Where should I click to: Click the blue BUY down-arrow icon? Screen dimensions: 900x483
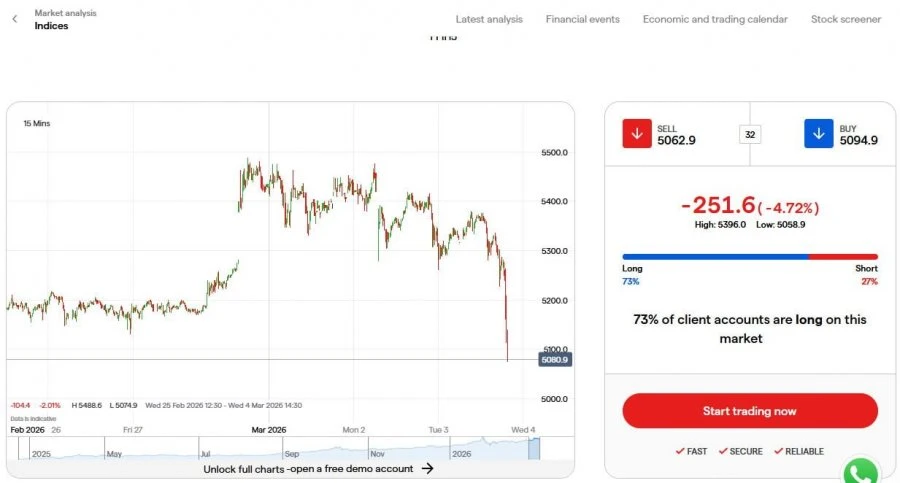coord(818,133)
